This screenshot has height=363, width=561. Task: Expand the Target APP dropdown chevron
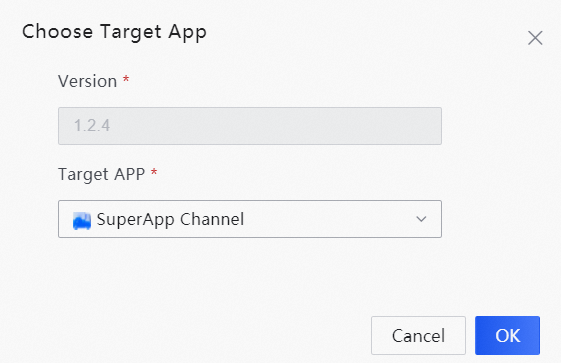[421, 219]
